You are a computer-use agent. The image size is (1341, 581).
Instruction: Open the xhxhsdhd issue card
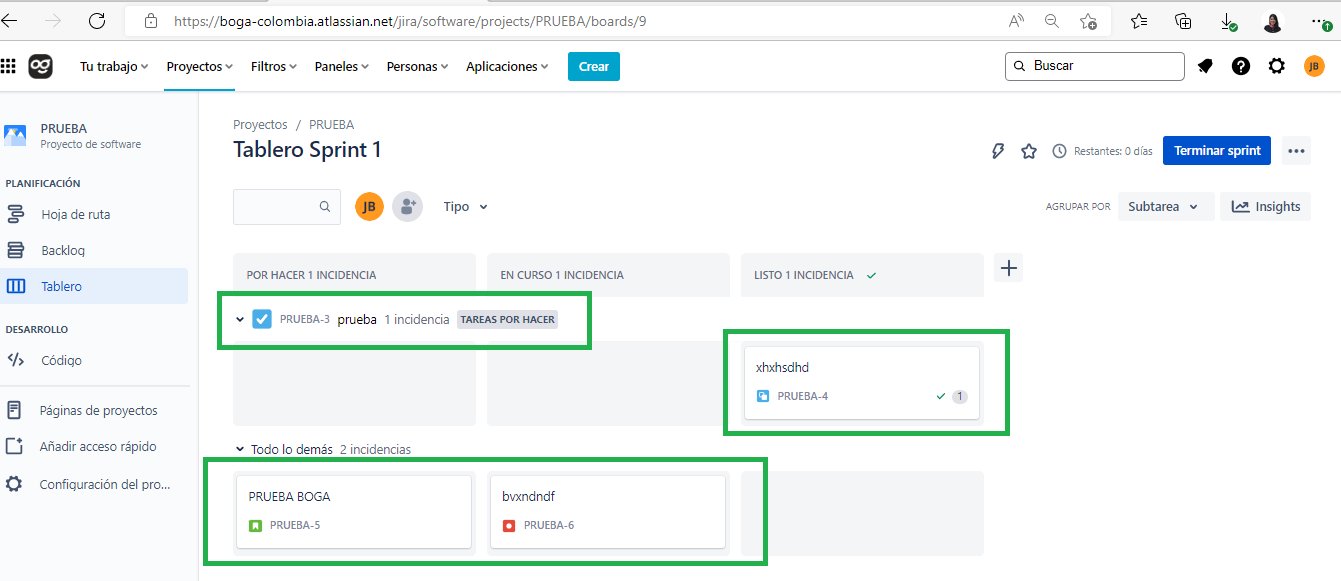pos(862,382)
